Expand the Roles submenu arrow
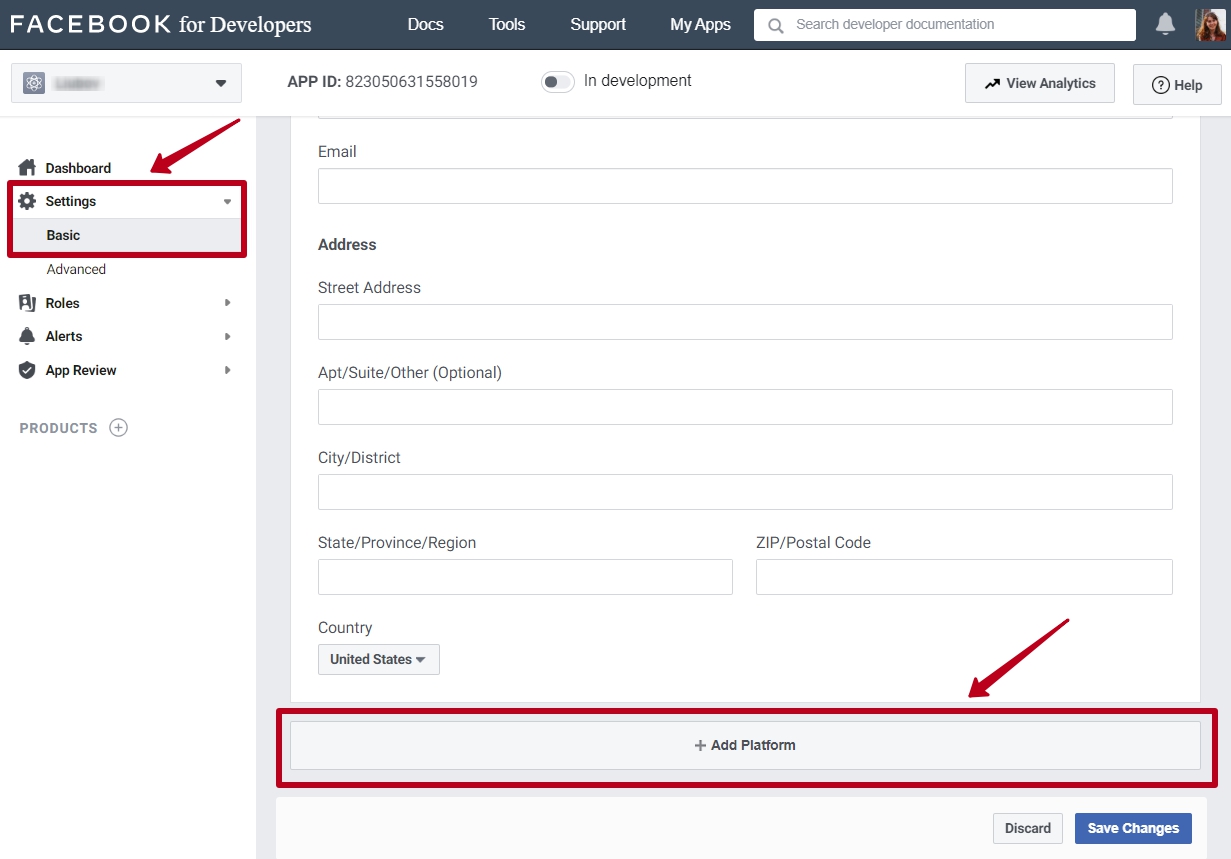The width and height of the screenshot is (1231, 859). 228,303
